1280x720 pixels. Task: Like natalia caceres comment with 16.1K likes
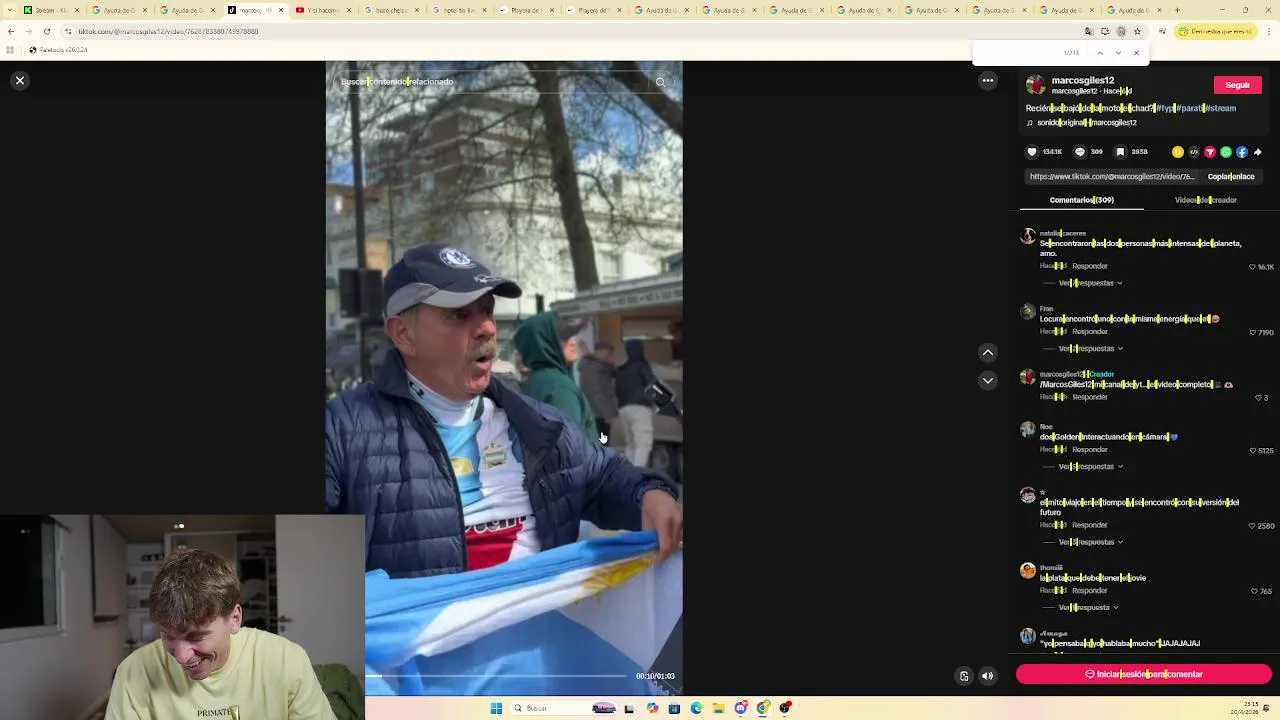point(1252,267)
